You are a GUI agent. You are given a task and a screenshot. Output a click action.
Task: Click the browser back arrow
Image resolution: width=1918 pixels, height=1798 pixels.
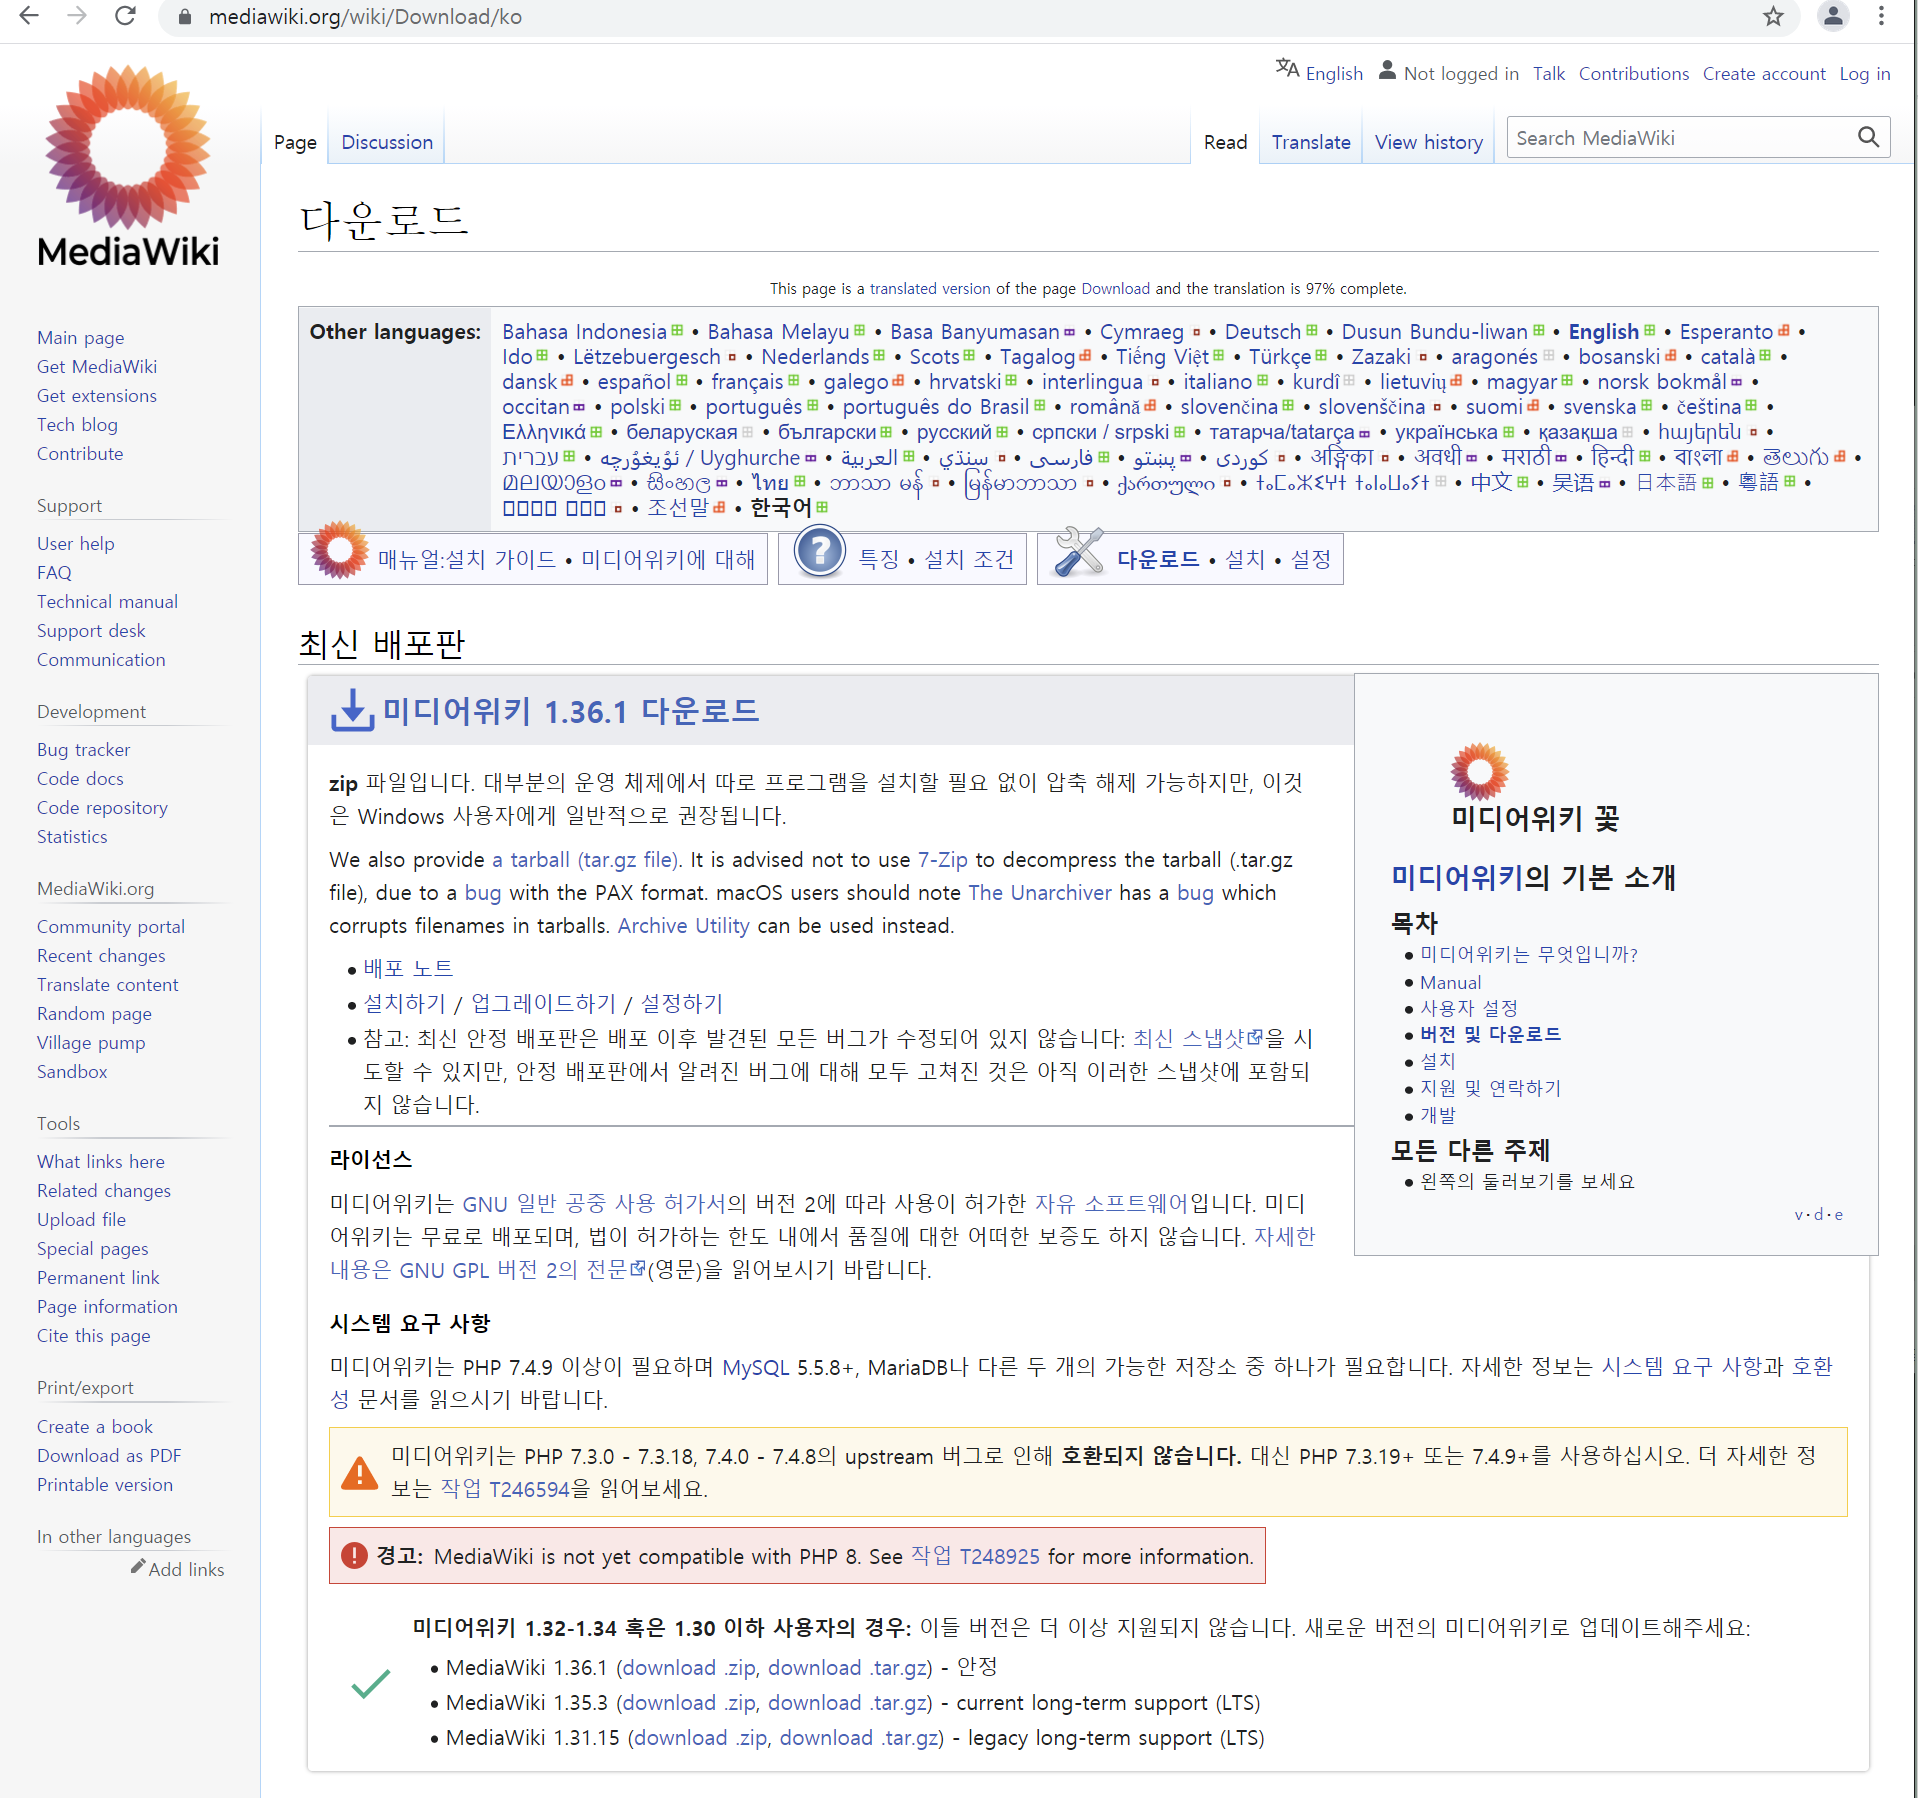29,17
